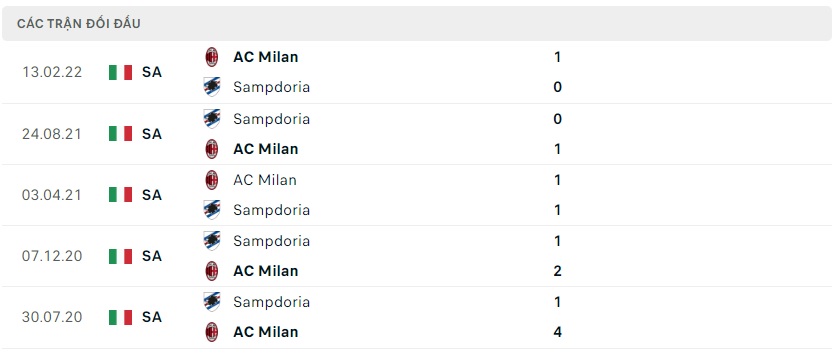This screenshot has height=360, width=832.
Task: Click AC Milan crest in 13.02.22 match
Action: point(212,57)
